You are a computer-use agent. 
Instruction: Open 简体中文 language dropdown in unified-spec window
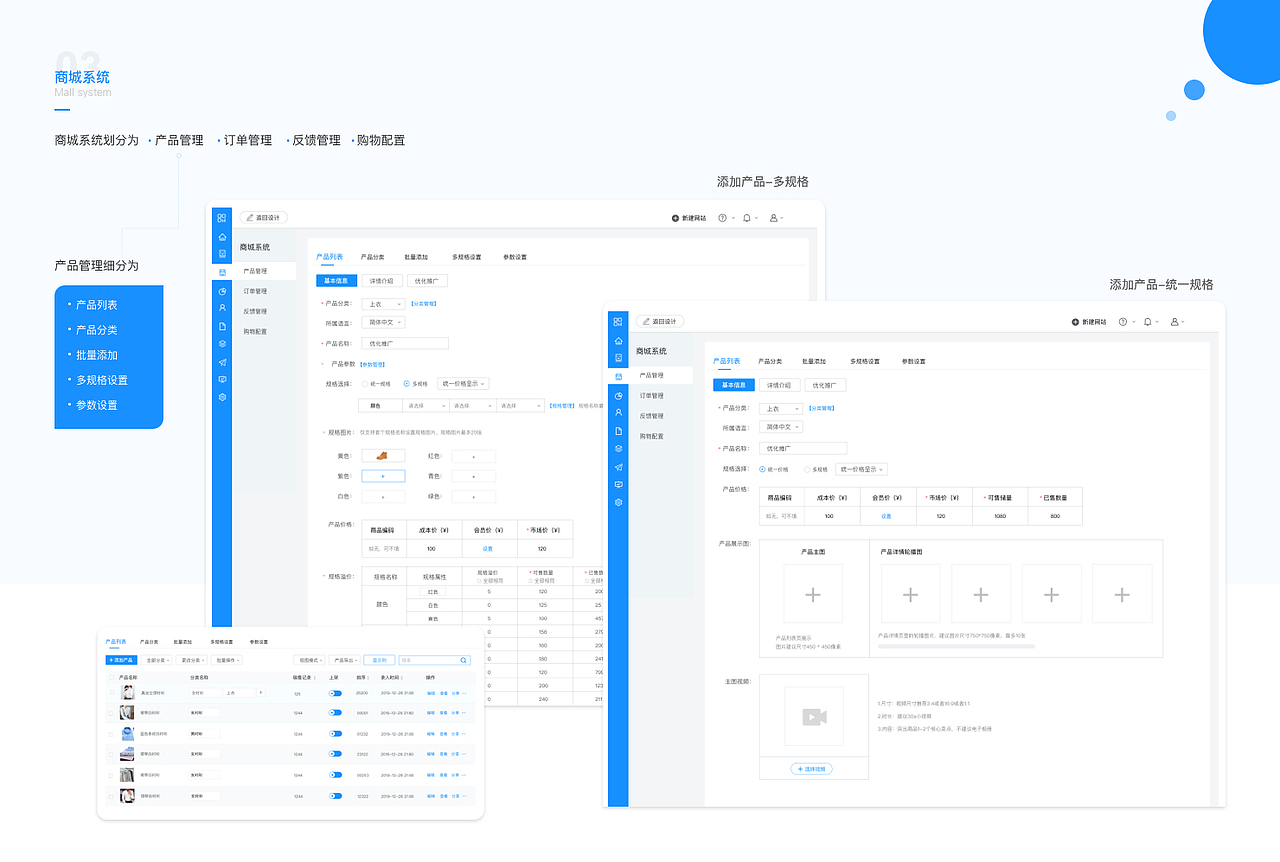pos(781,427)
